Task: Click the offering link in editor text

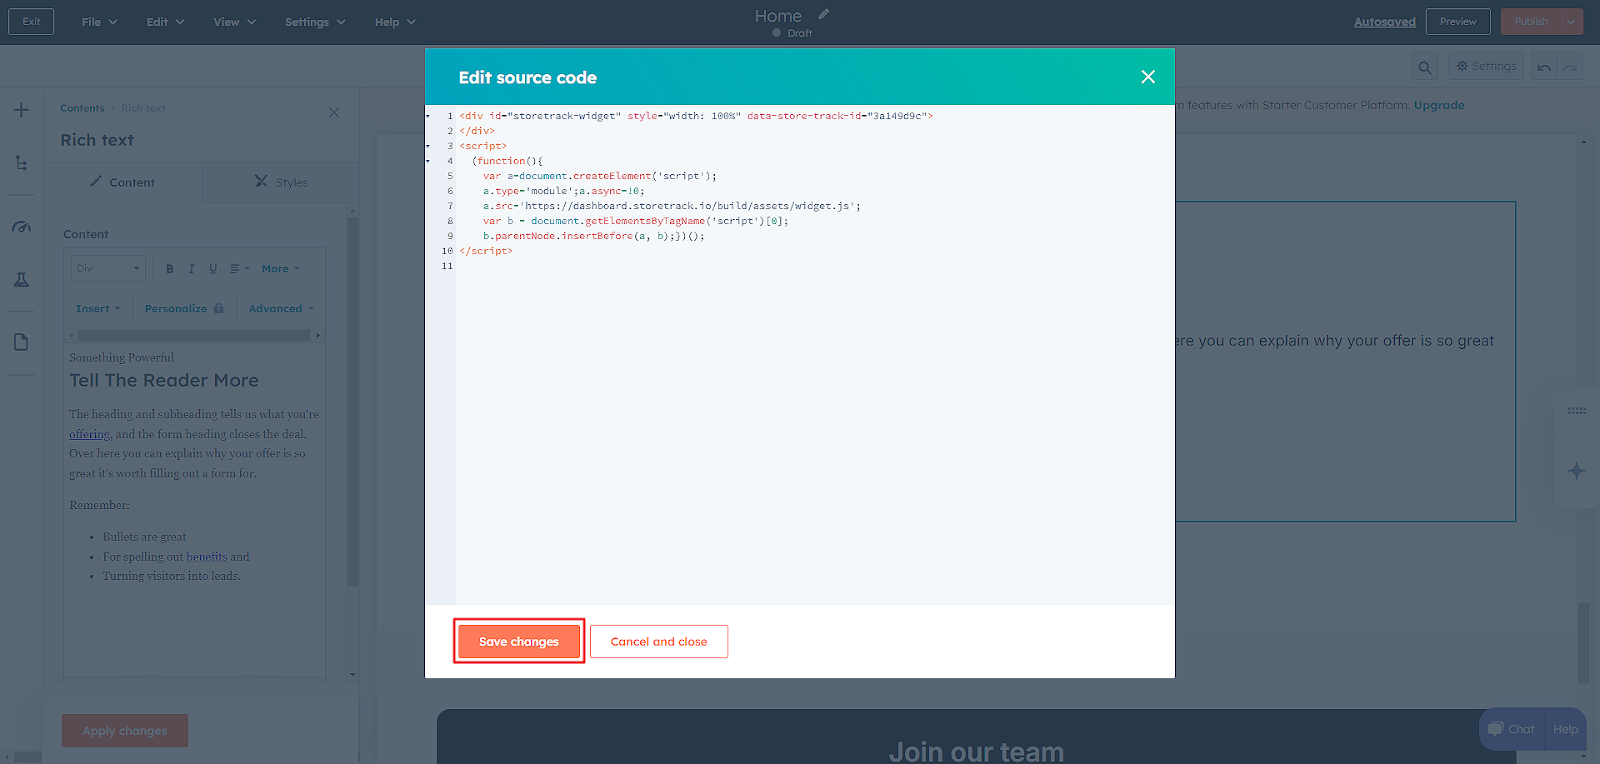Action: pos(89,434)
